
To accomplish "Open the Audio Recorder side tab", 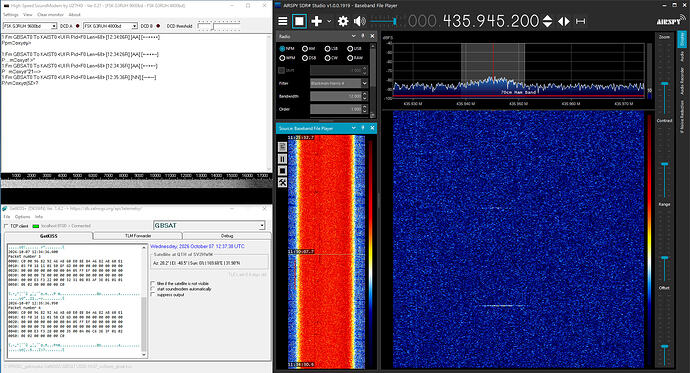I will (682, 80).
